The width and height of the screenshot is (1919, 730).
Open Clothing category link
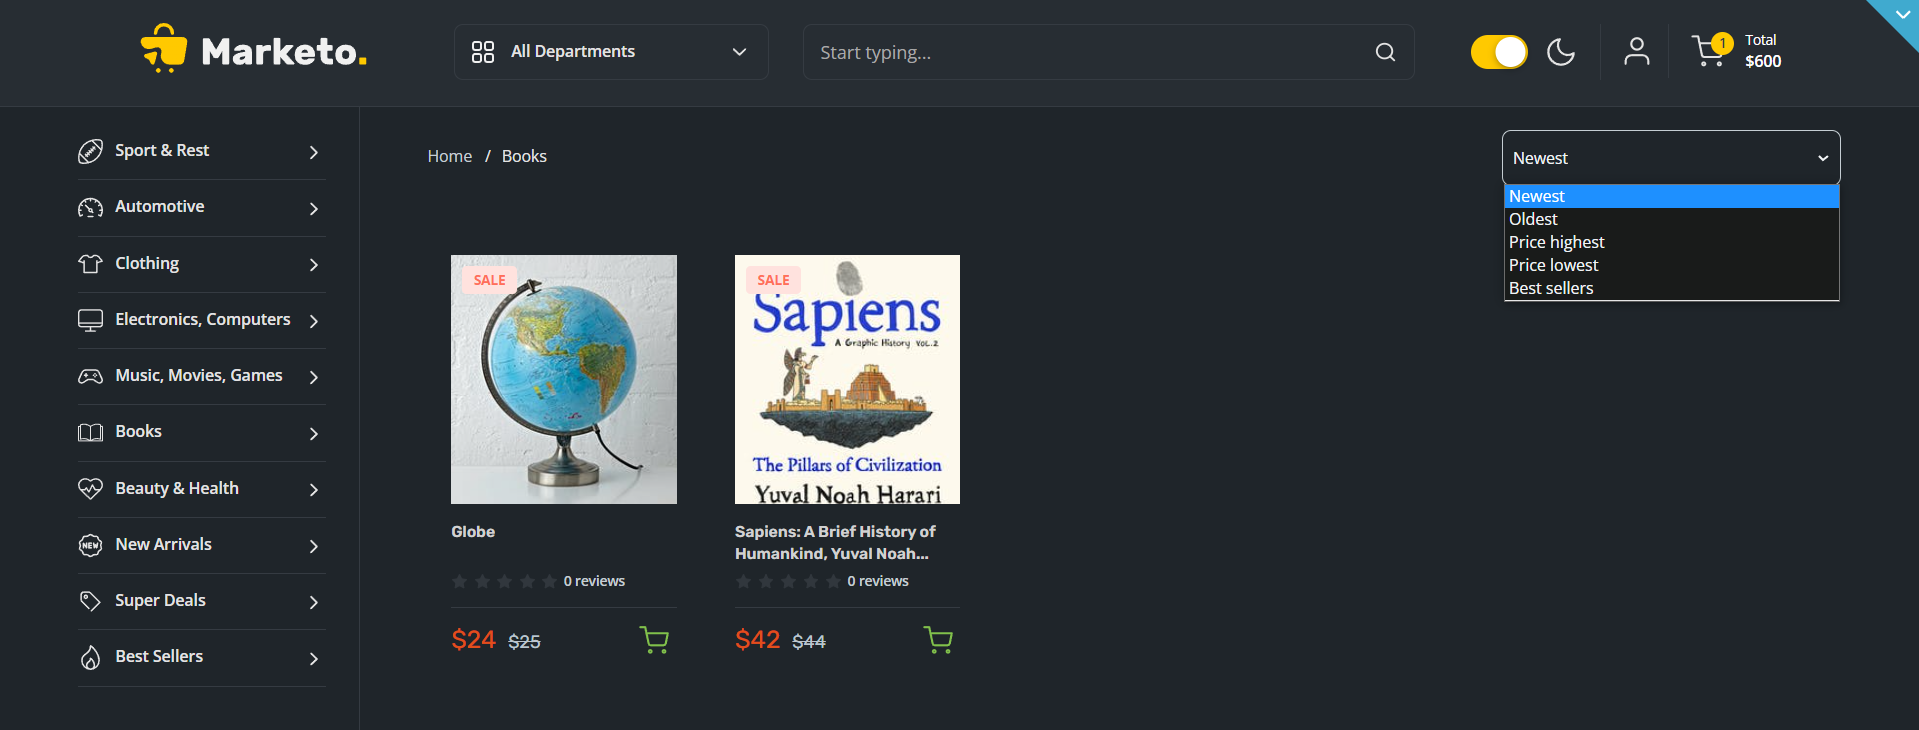(x=147, y=263)
